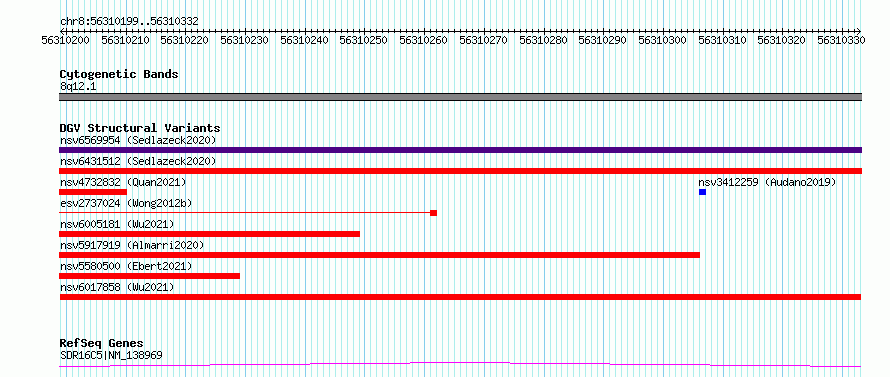Click ruler position 56310200
Image resolution: width=890 pixels, height=377 pixels.
click(66, 40)
